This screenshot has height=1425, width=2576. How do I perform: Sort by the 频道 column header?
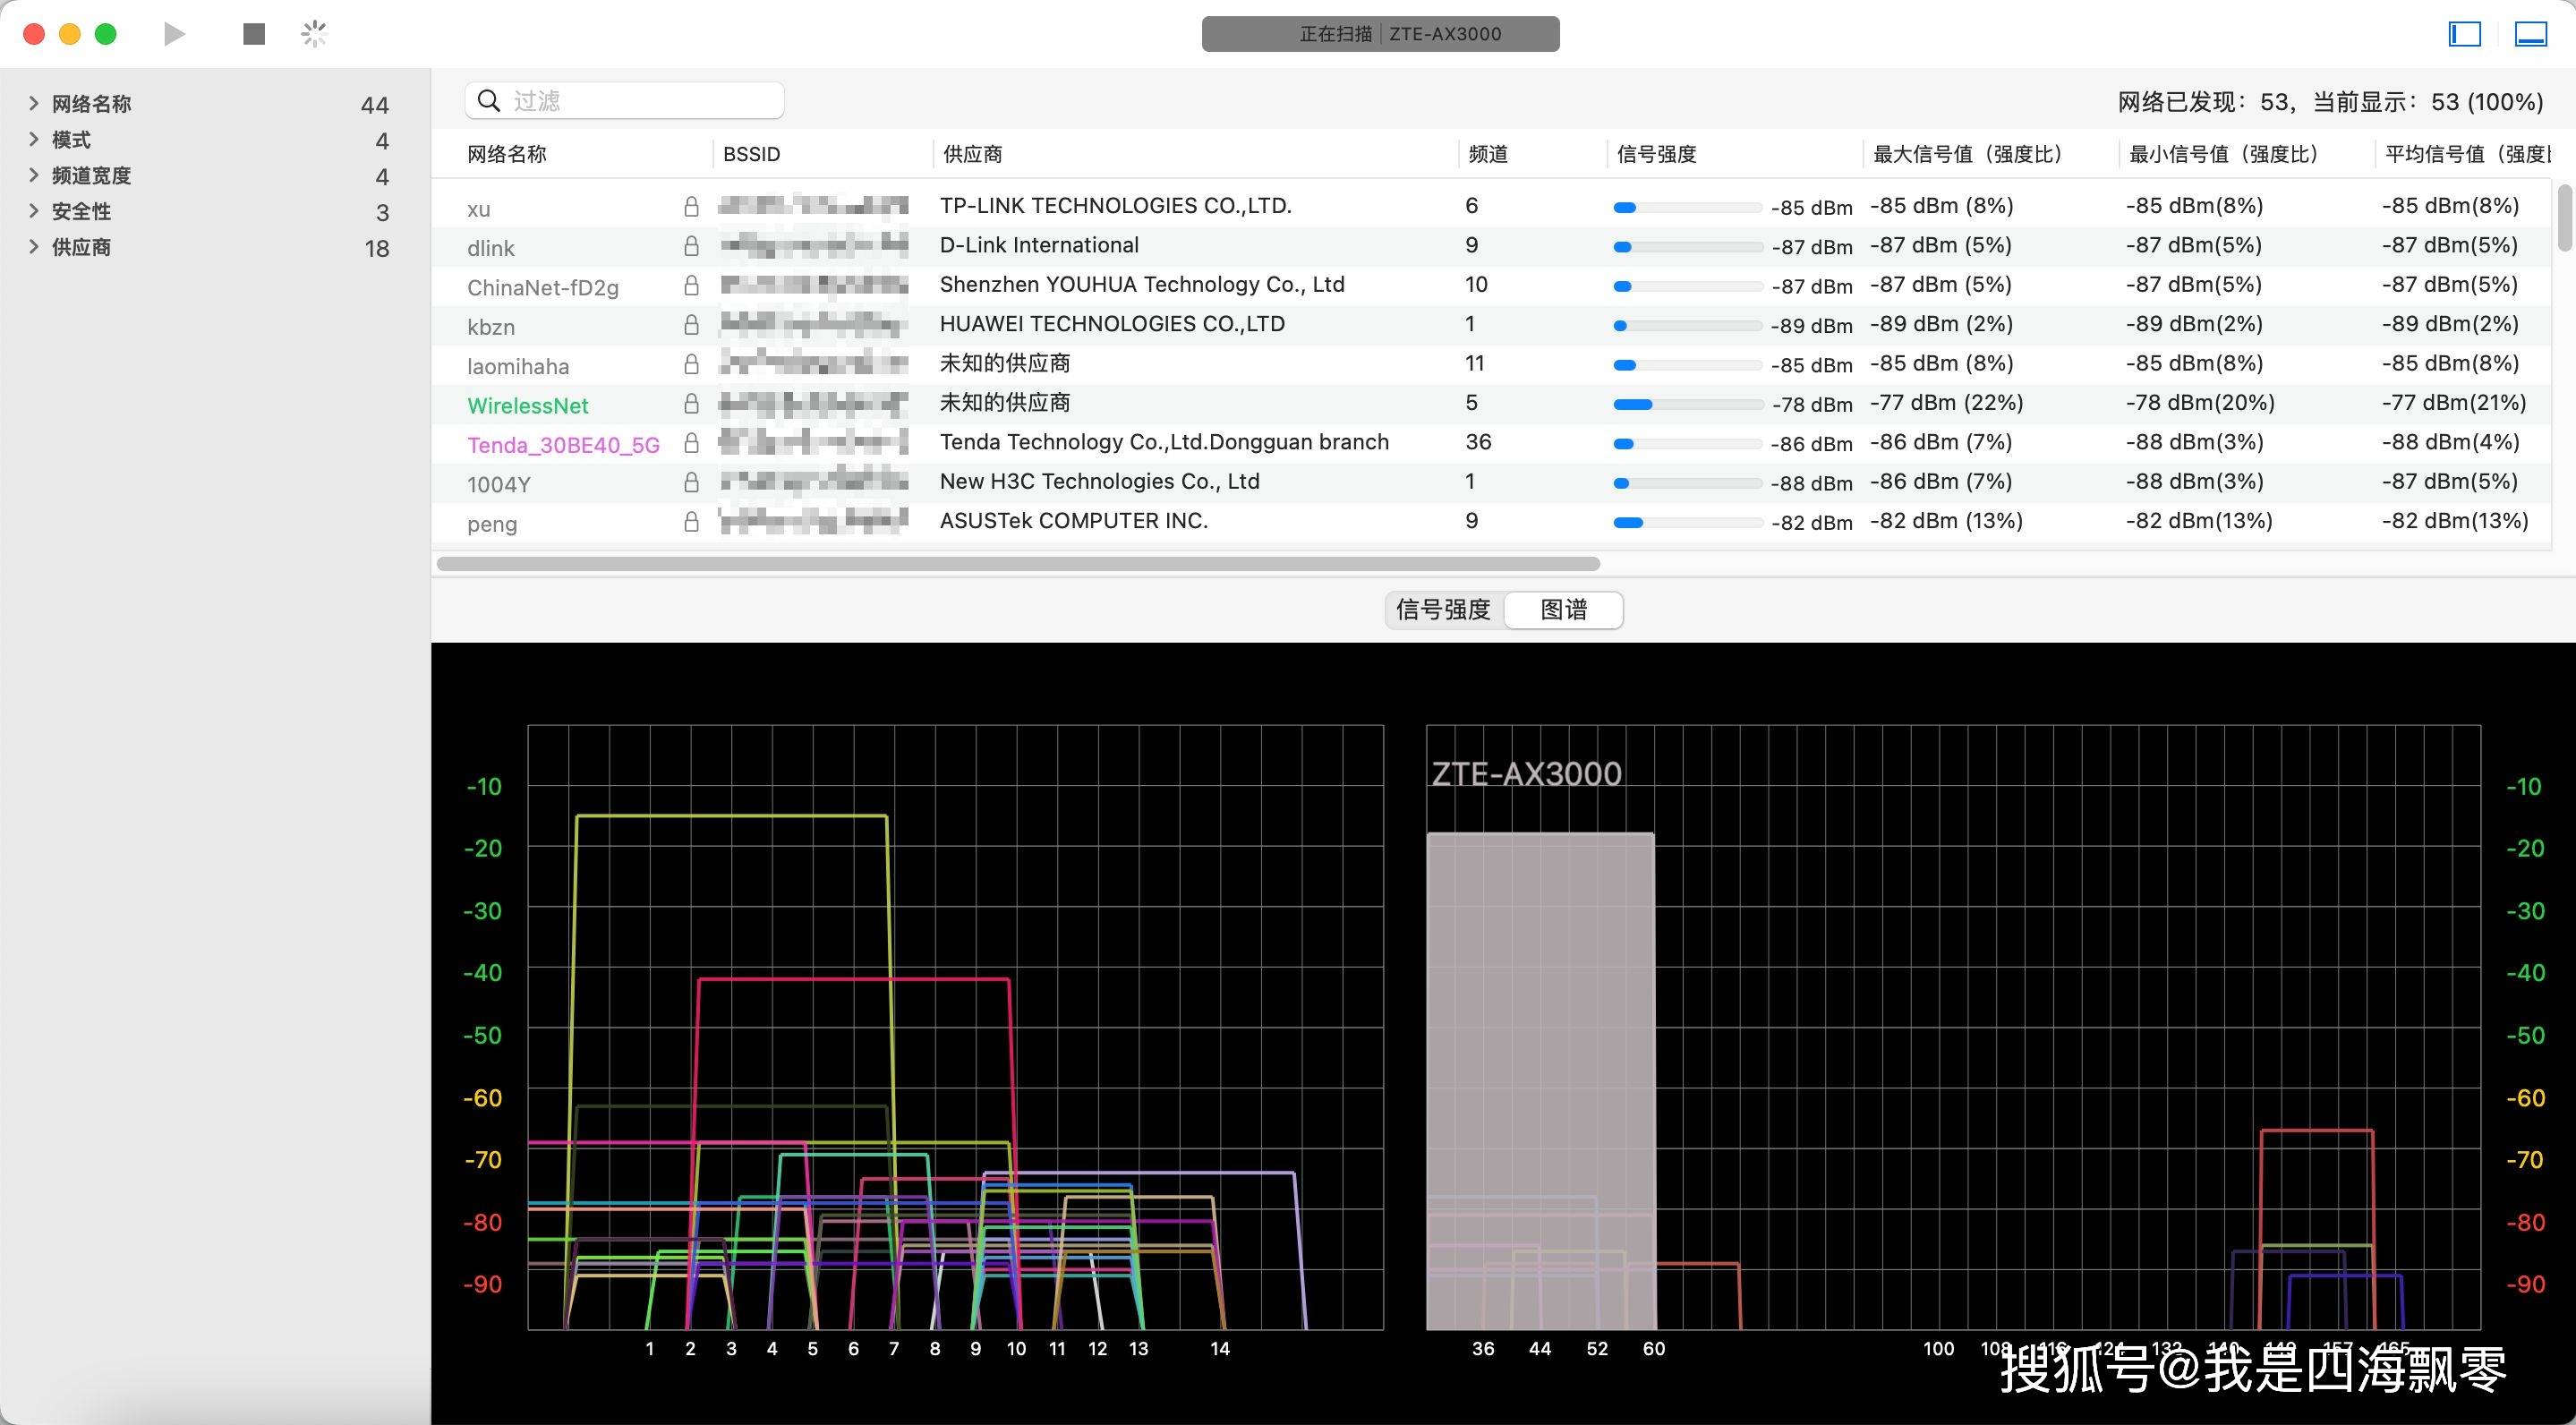point(1488,154)
